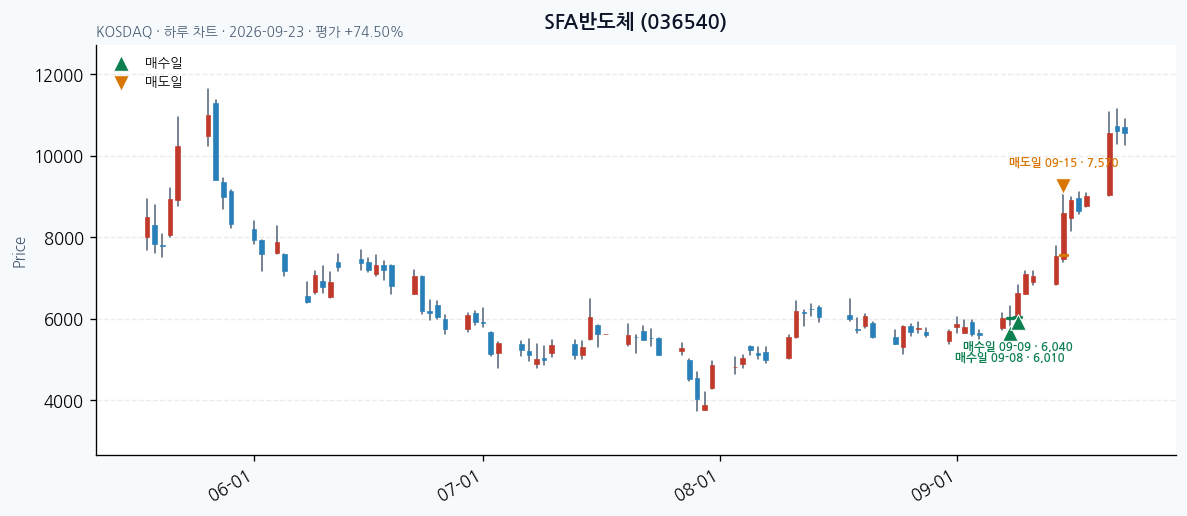
Task: Click the 'Price' y-axis title
Action: [20, 252]
